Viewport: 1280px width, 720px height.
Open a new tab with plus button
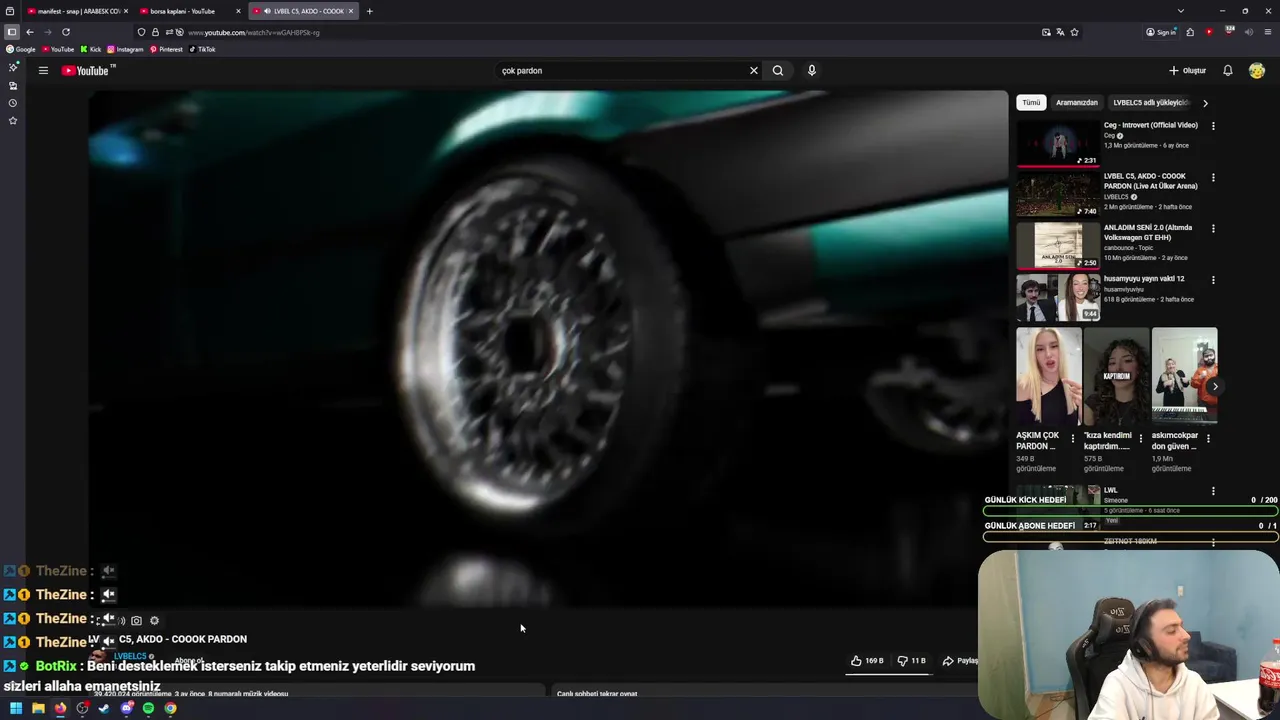[369, 11]
